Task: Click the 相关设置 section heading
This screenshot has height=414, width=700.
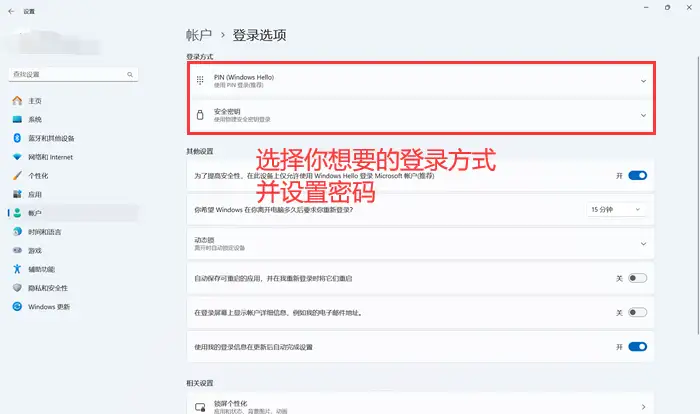Action: pos(200,383)
